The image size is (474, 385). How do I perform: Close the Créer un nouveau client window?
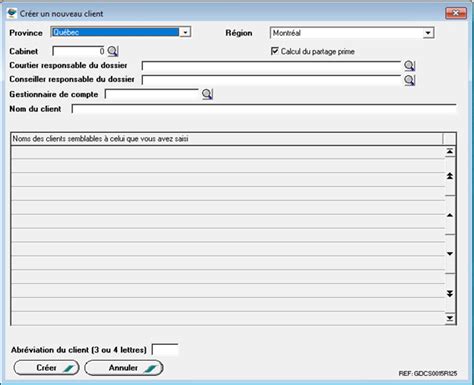(456, 13)
